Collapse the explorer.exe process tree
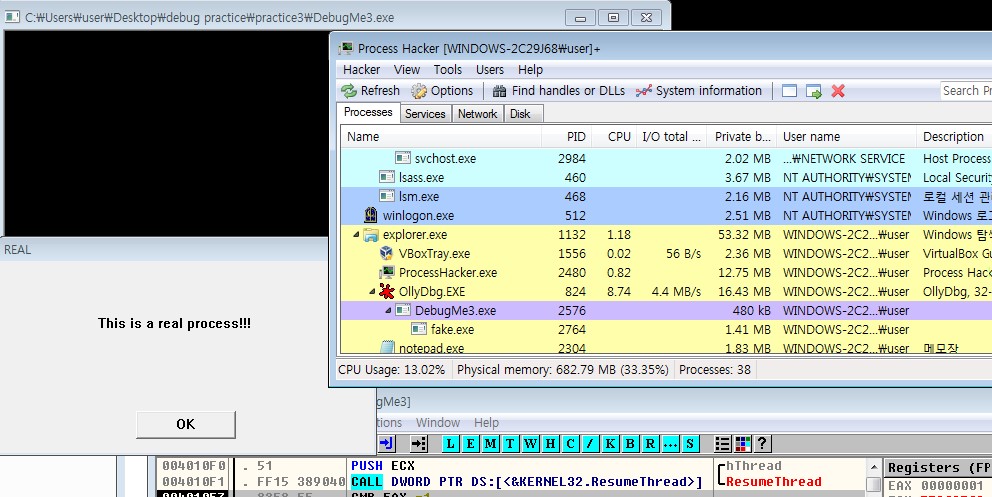This screenshot has height=497, width=992. point(356,235)
